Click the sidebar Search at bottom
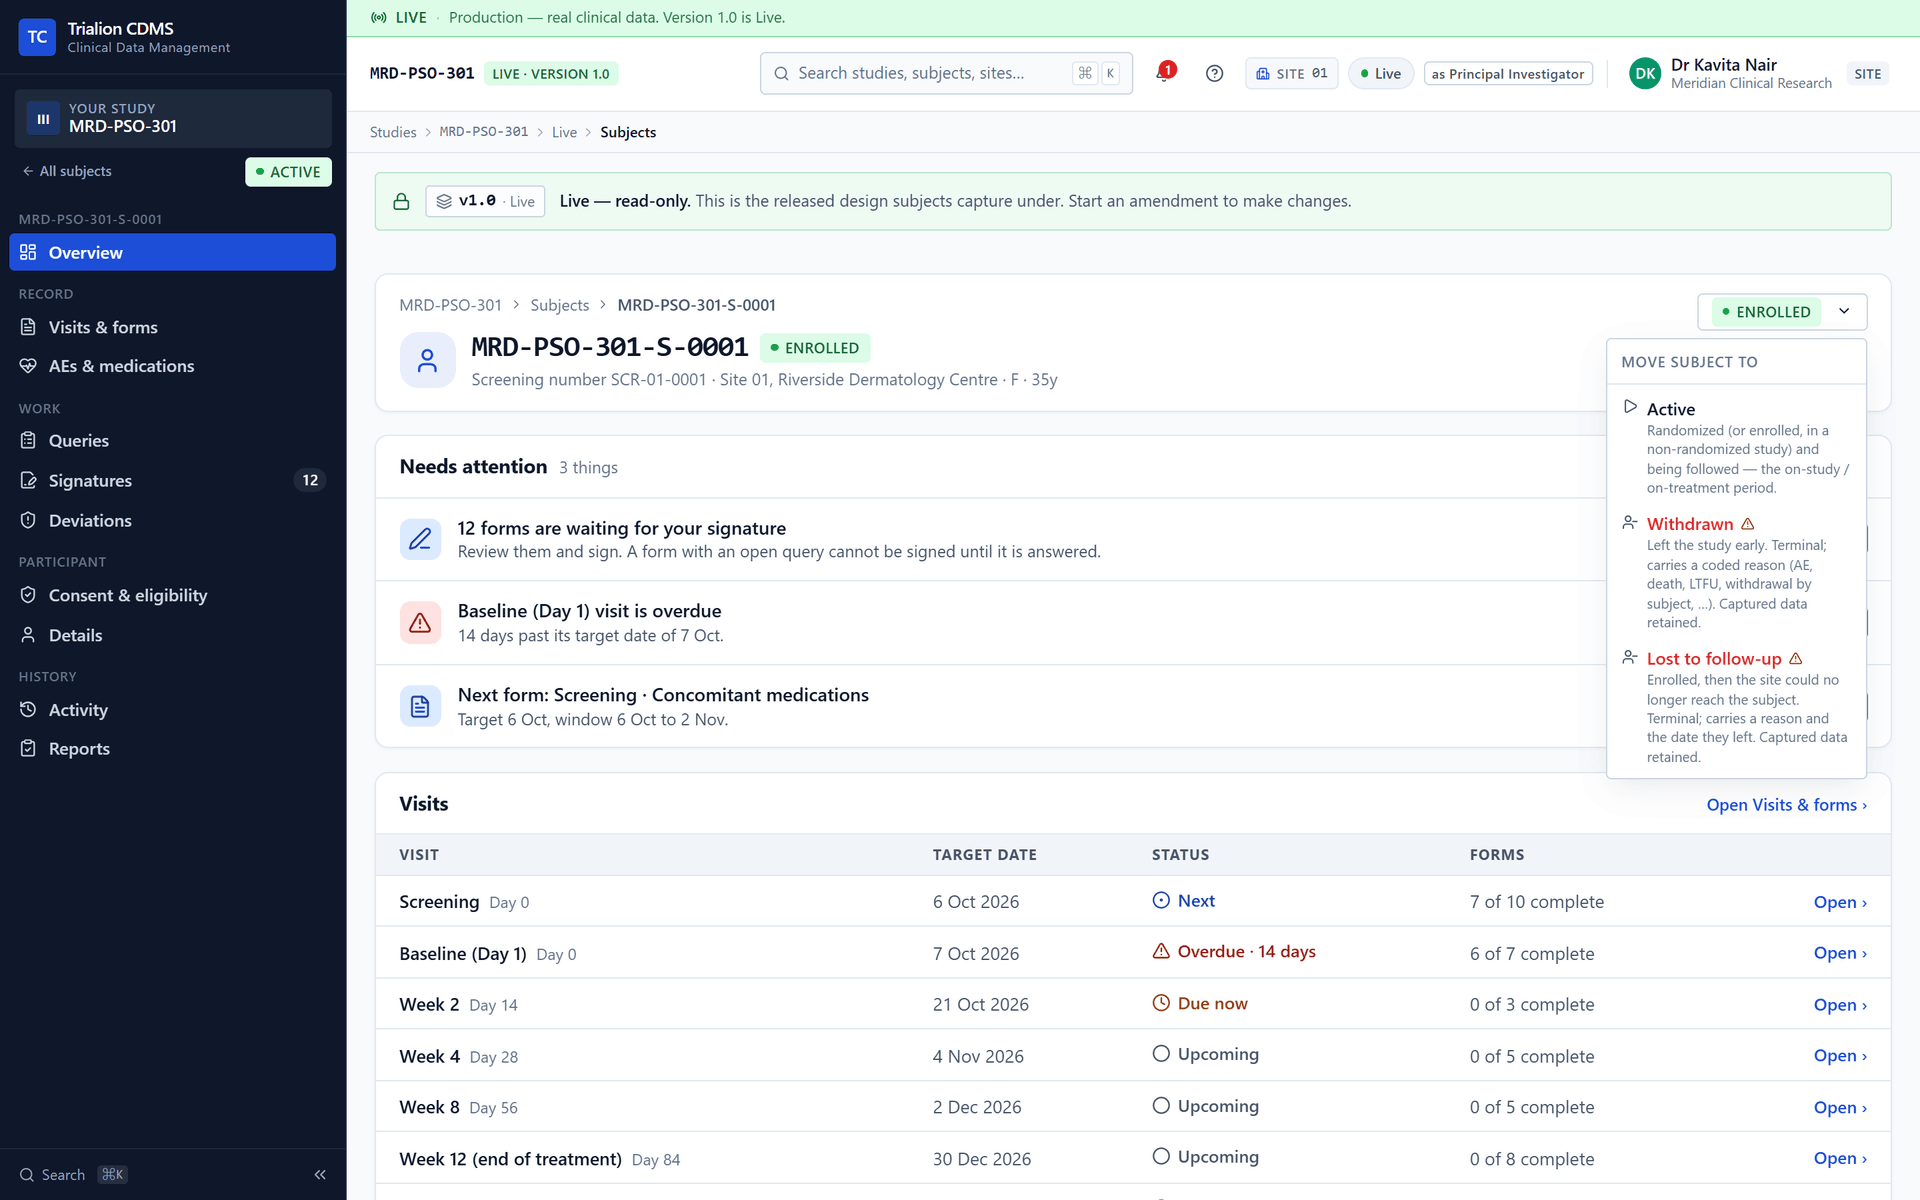 (x=73, y=1175)
